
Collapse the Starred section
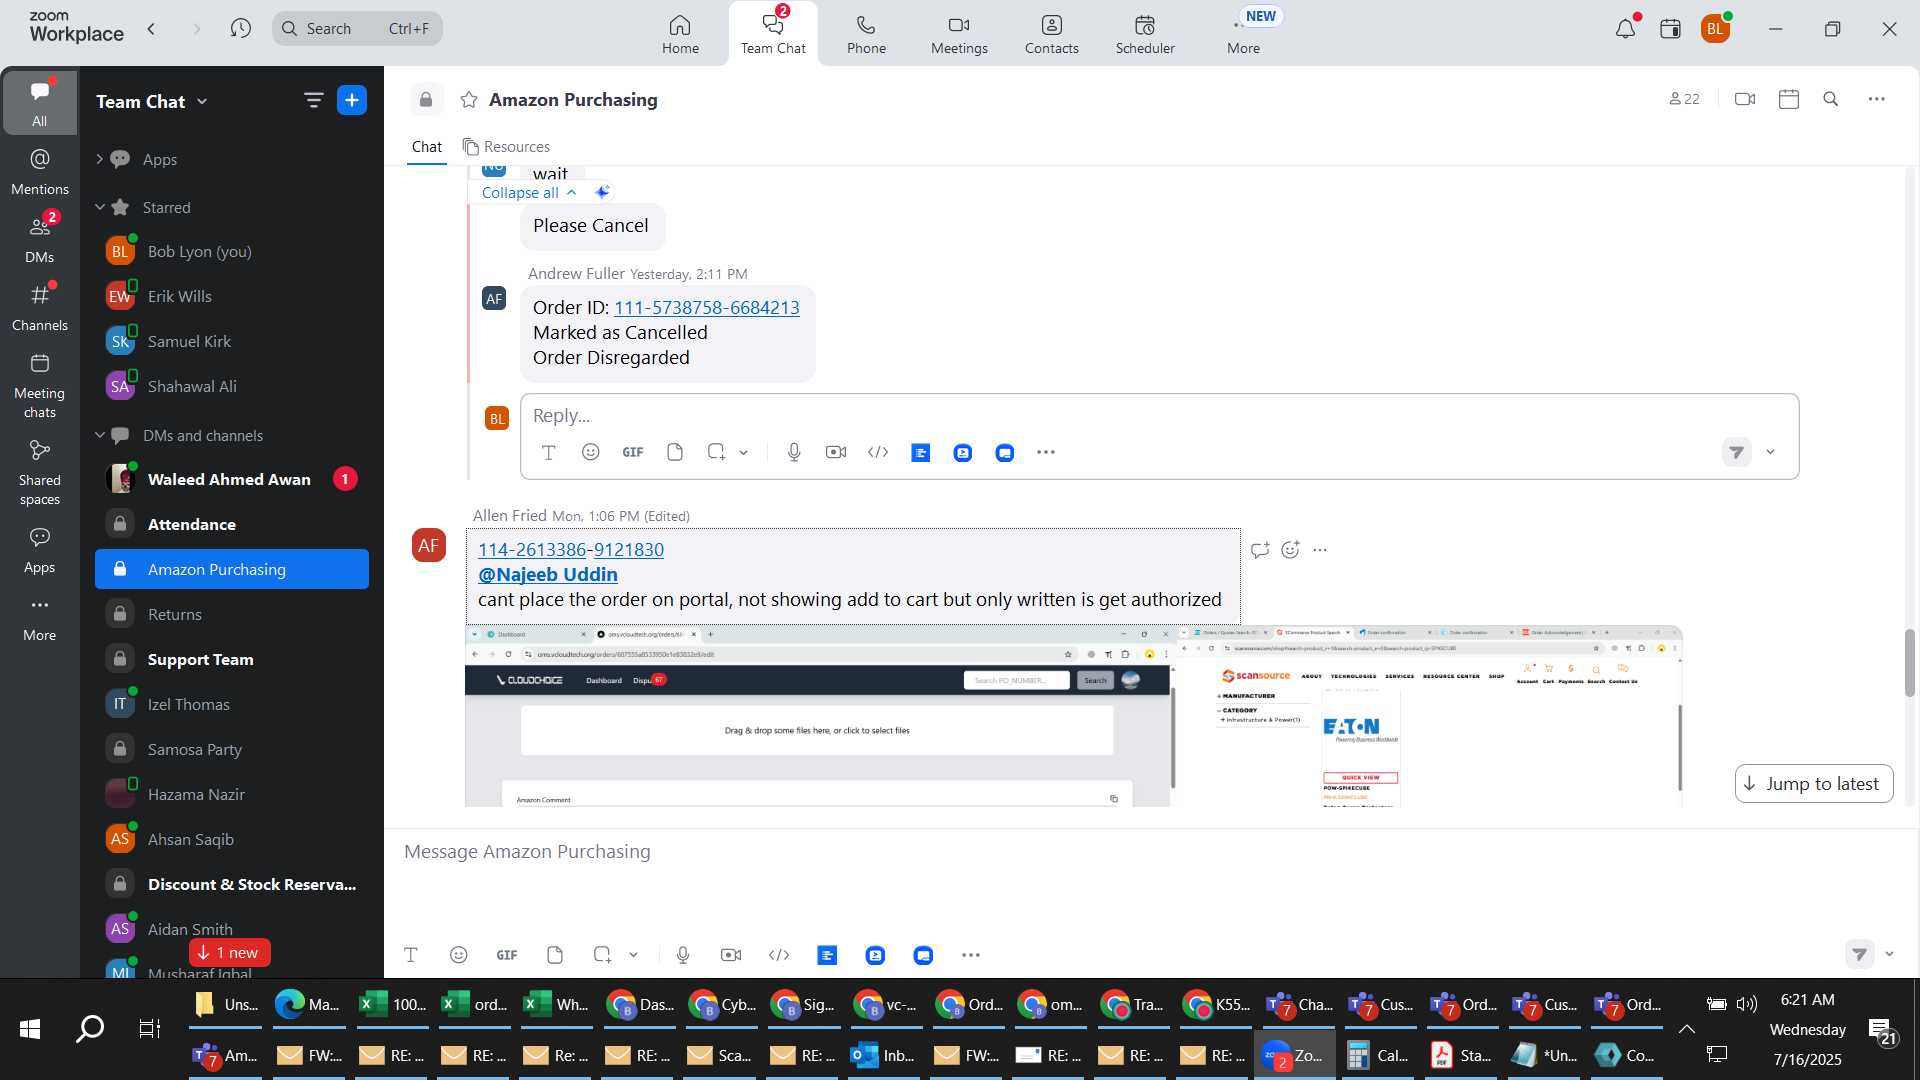click(x=99, y=207)
